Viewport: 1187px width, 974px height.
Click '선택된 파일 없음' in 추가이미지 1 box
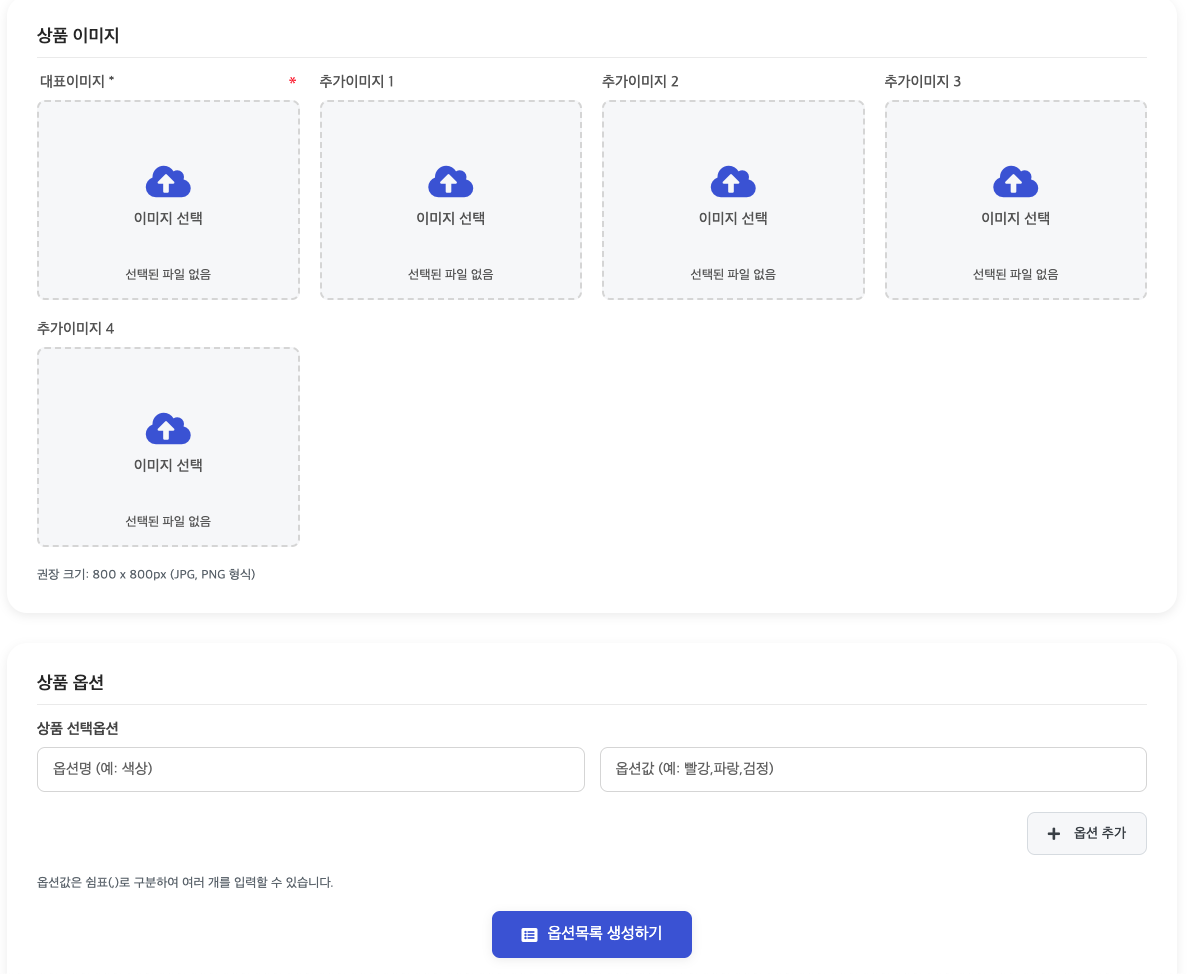pyautogui.click(x=450, y=274)
